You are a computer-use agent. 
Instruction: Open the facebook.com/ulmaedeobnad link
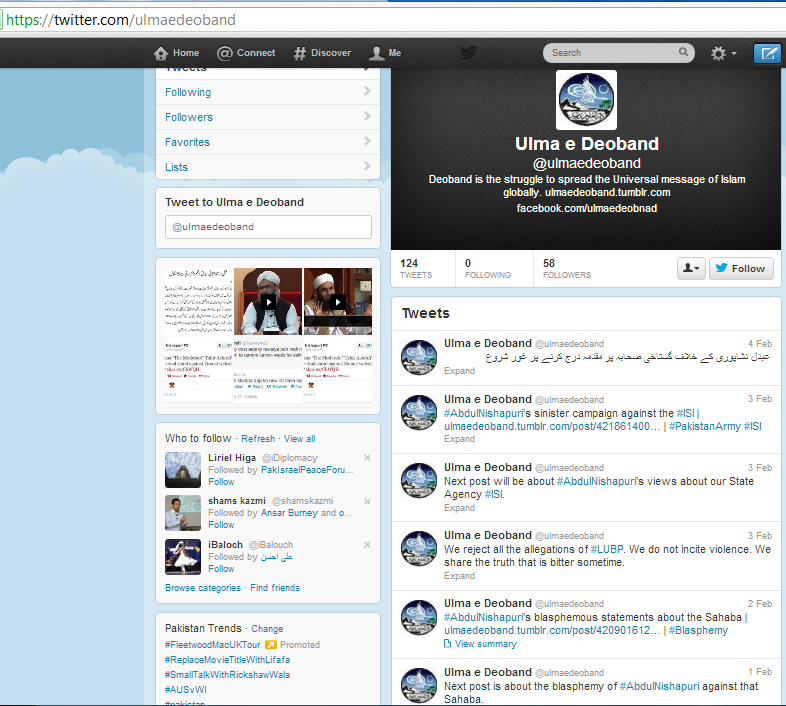pos(586,208)
